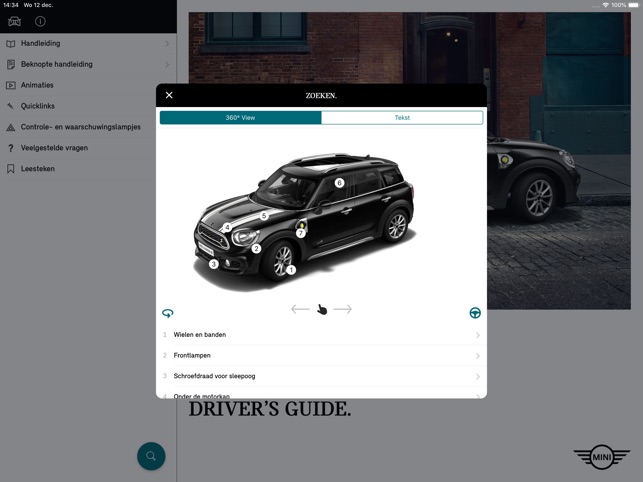Screen dimensions: 643x482
Task: Click the Wi-Fi status icon
Action: (605, 5)
